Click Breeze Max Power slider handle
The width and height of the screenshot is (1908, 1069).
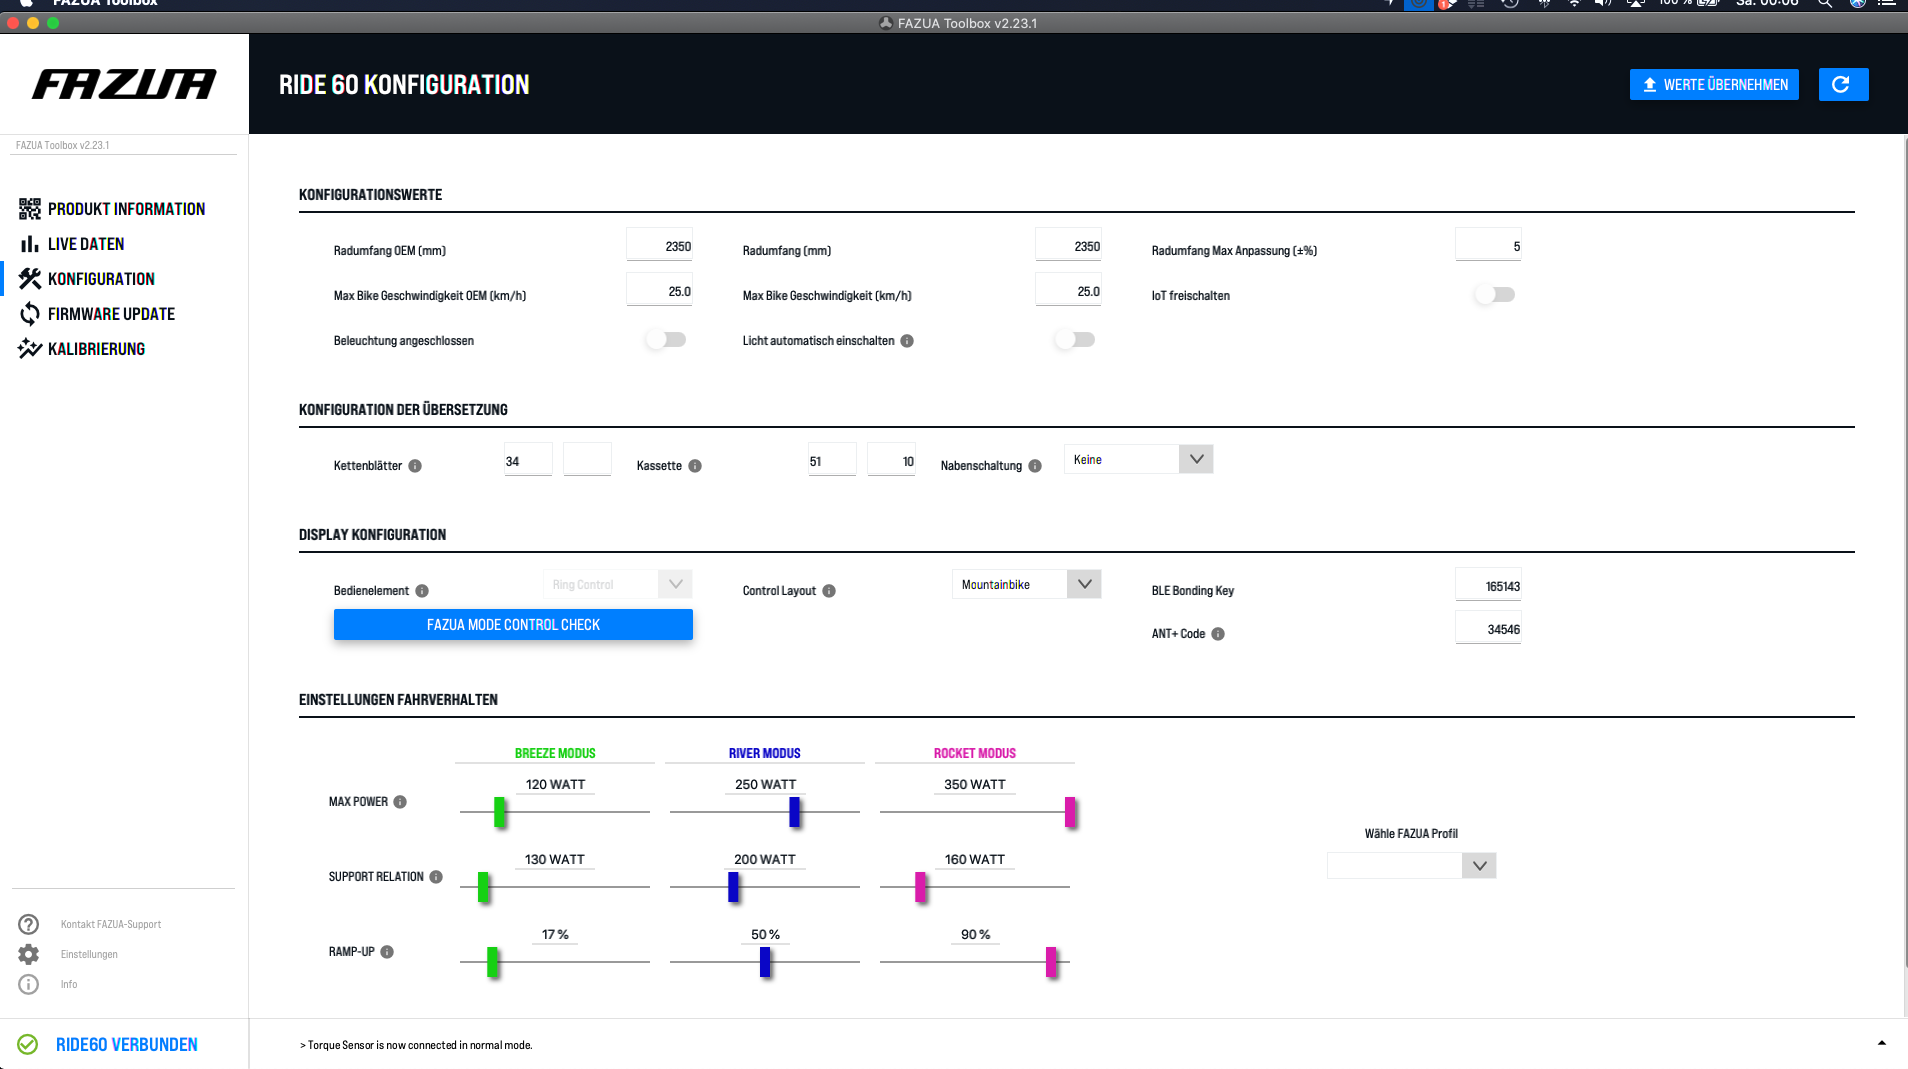(500, 812)
